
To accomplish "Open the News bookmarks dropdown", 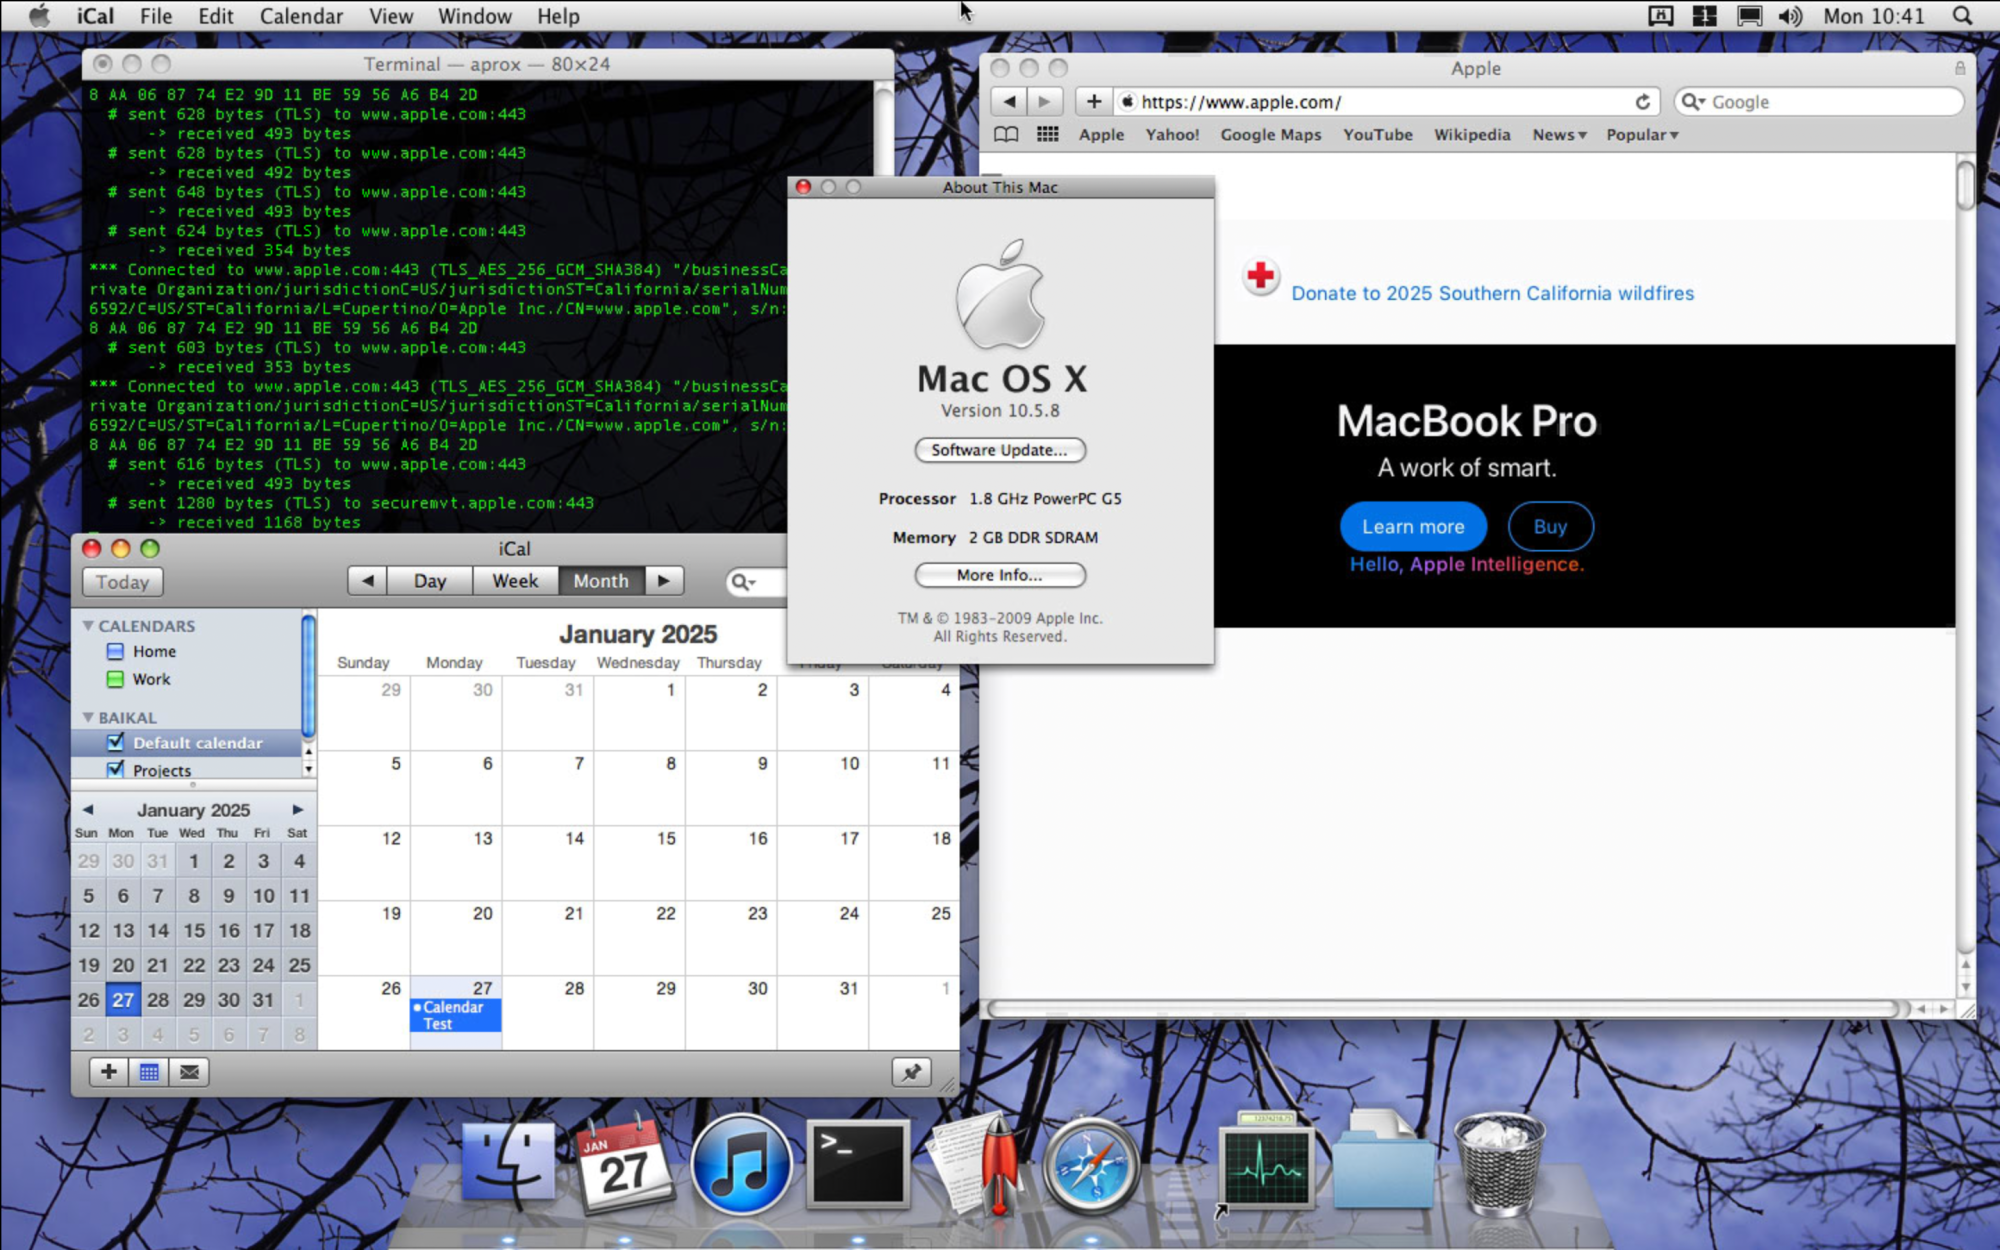I will [1559, 134].
